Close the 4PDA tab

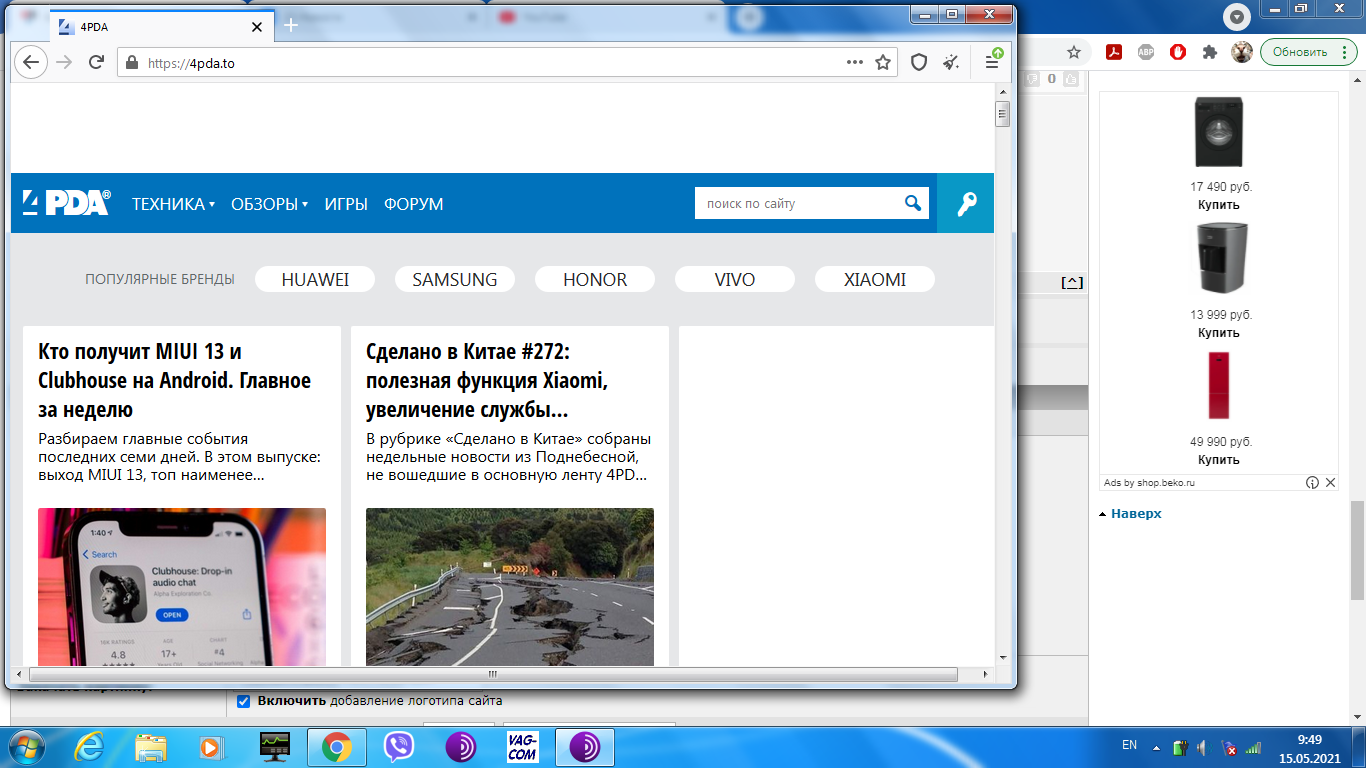(257, 26)
